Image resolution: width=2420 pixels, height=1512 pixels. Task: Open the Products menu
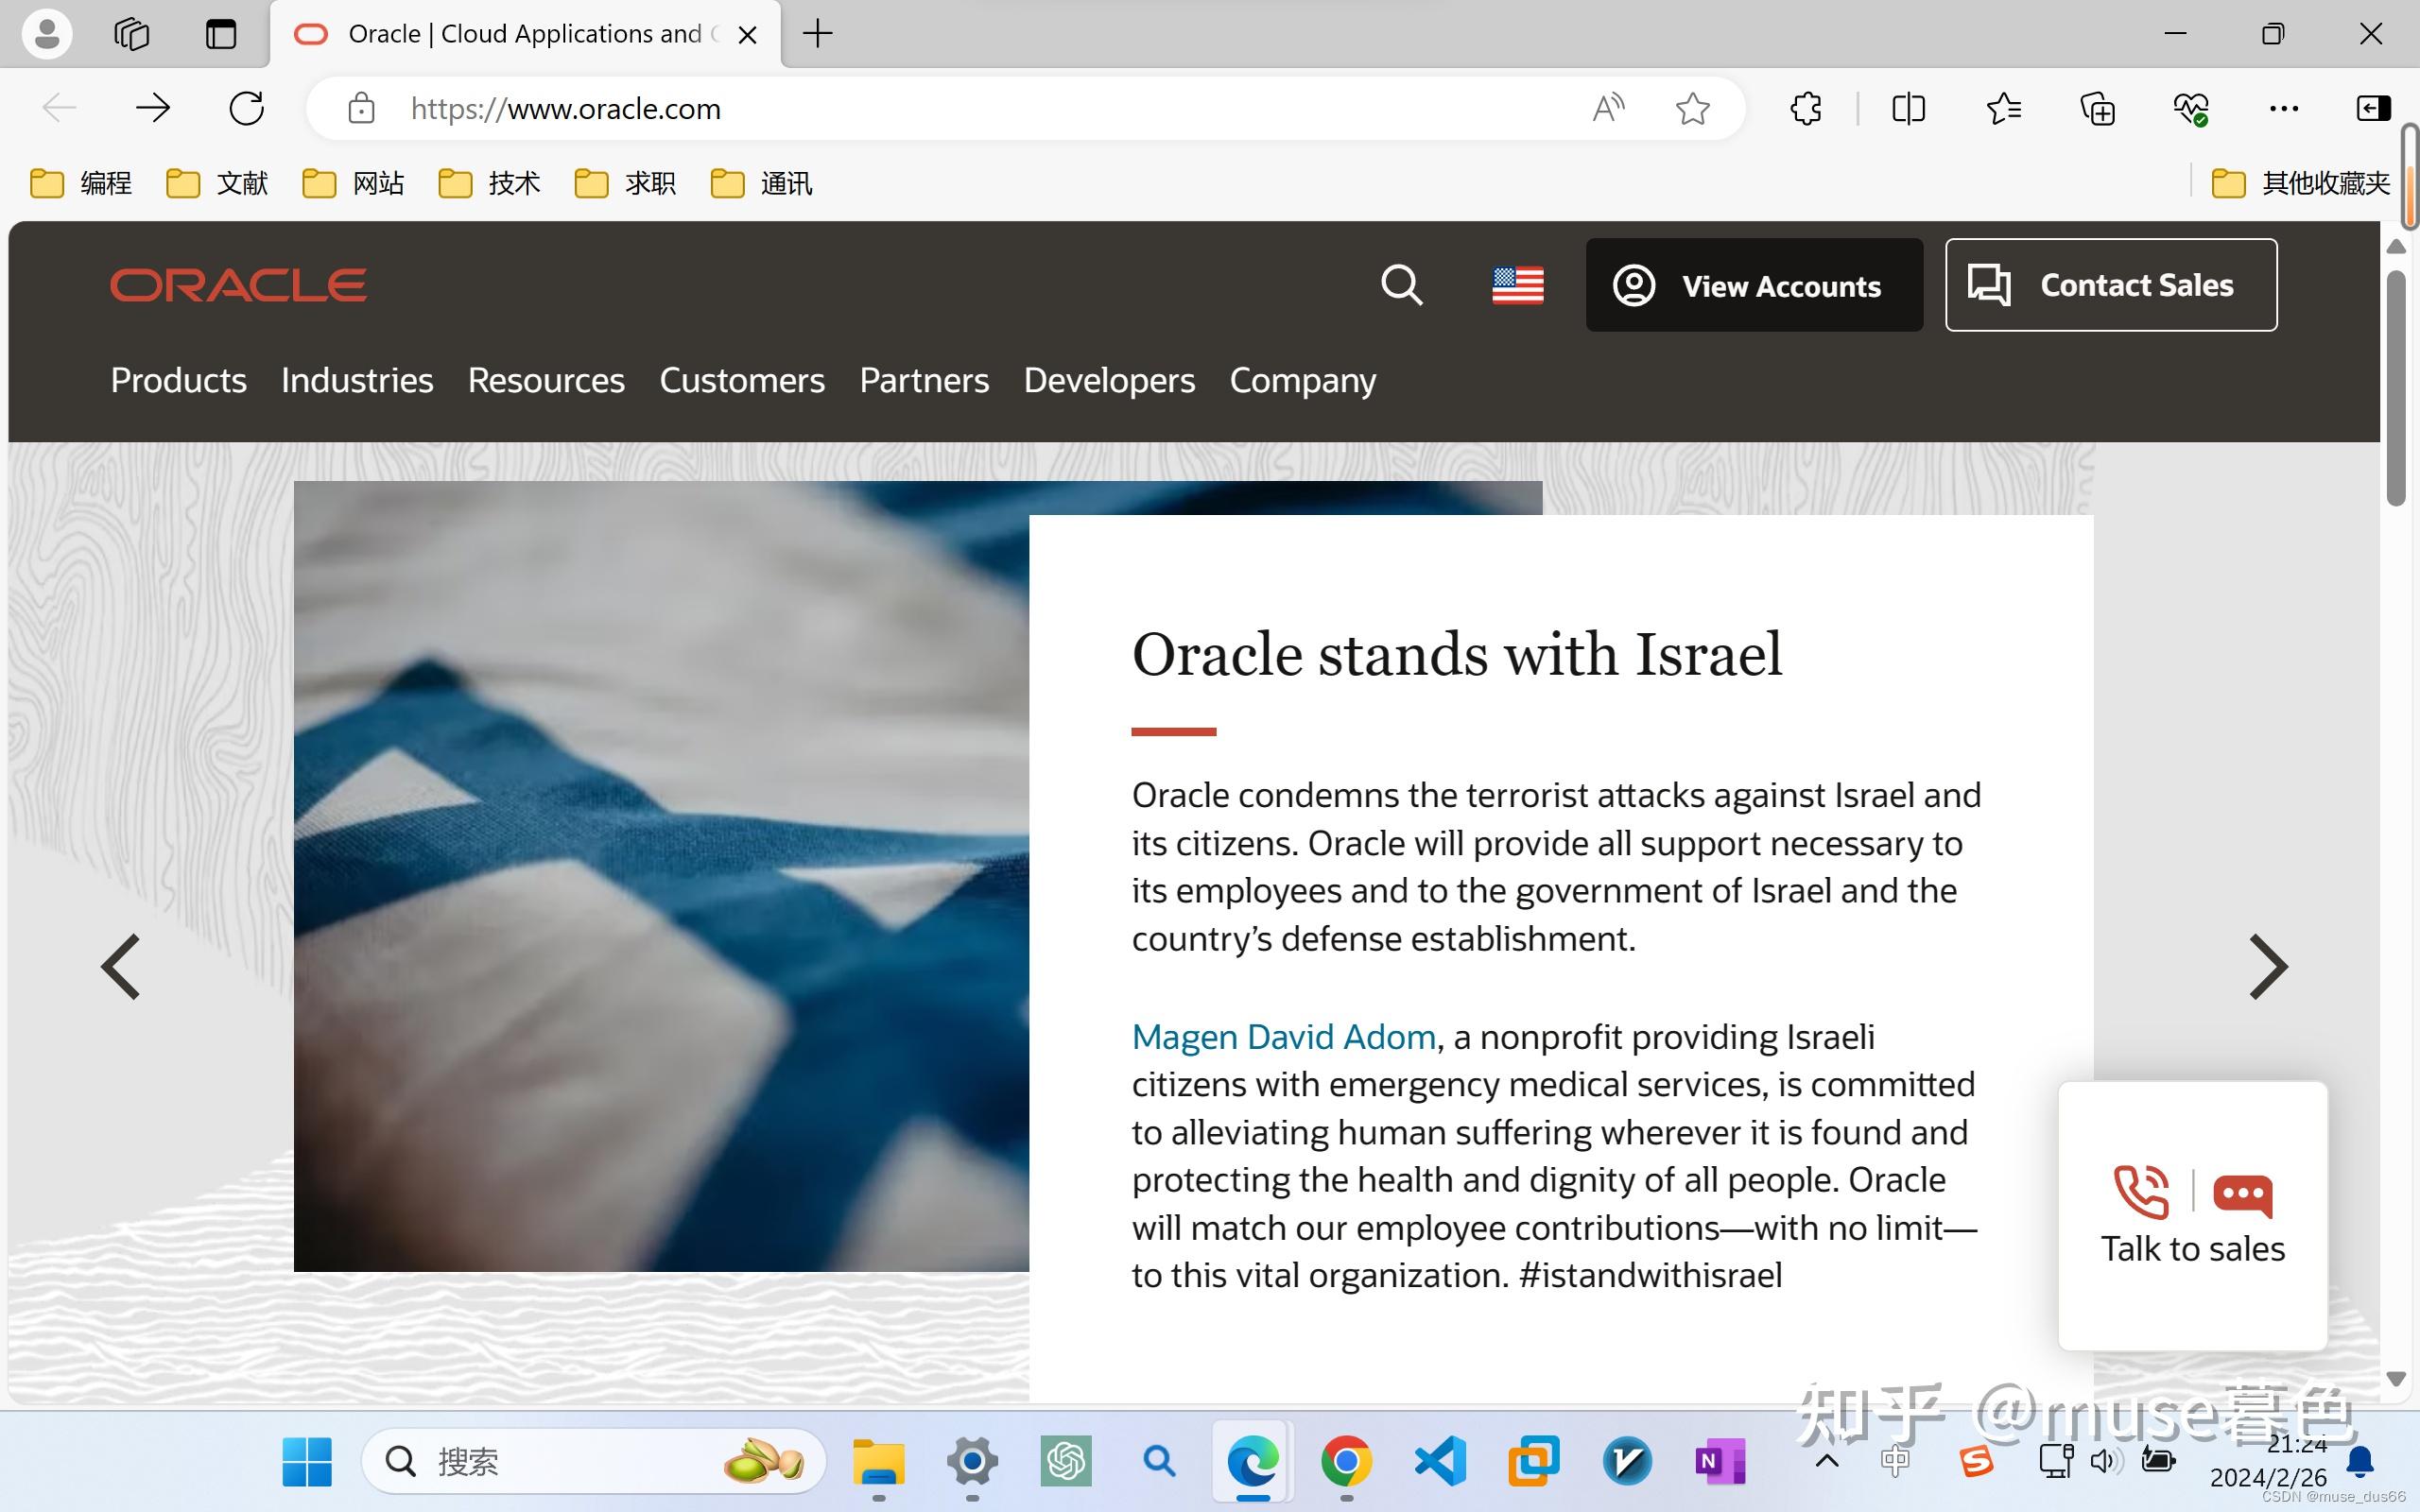(x=178, y=381)
